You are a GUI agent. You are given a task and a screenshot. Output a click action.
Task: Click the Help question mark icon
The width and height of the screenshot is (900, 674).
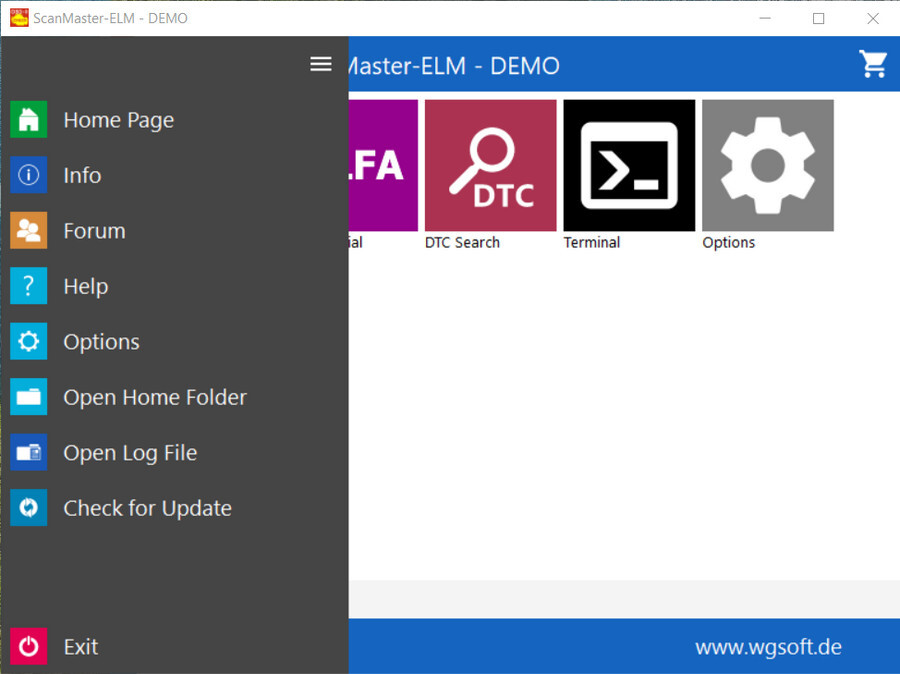click(x=28, y=285)
